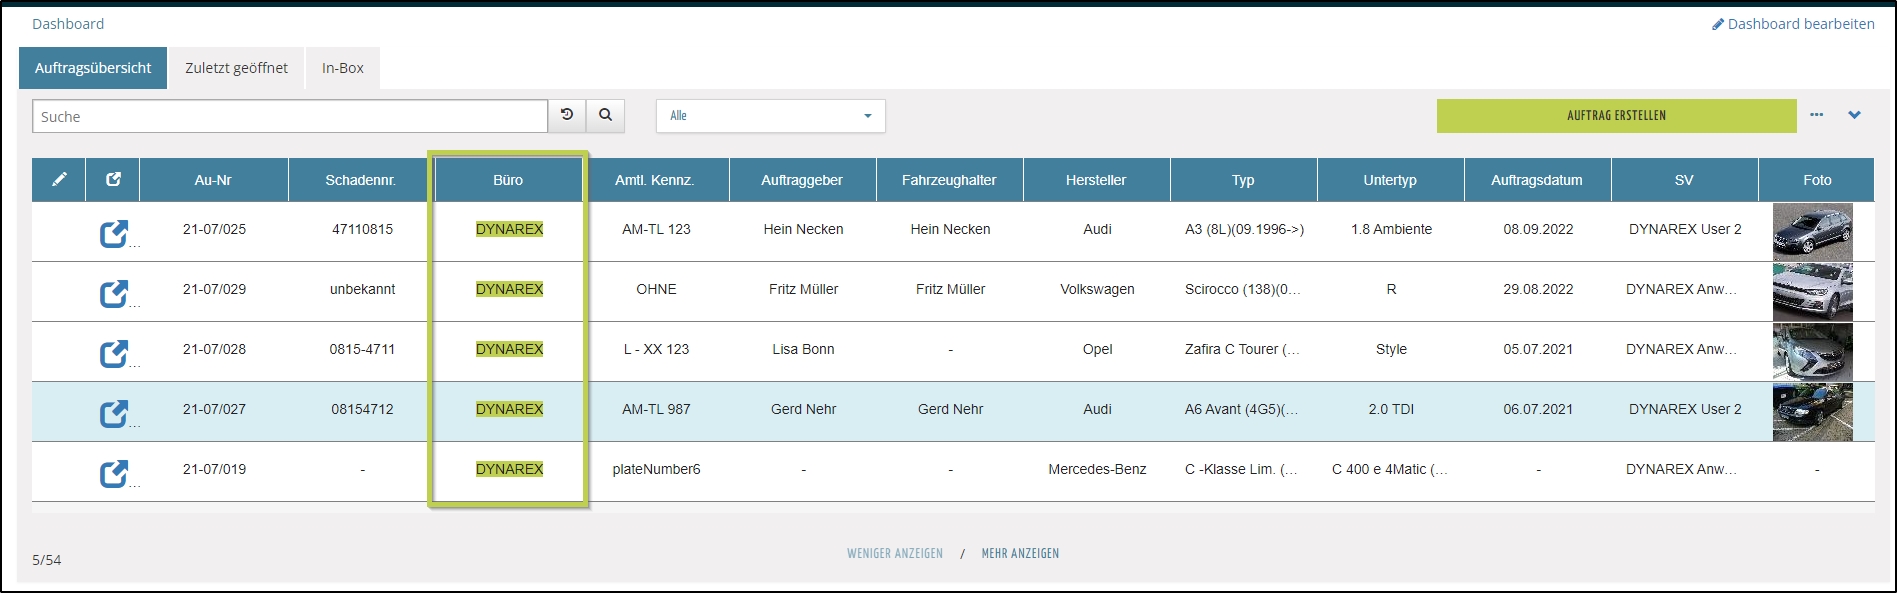
Task: Open order 21-07/028 via its open icon
Action: (113, 353)
